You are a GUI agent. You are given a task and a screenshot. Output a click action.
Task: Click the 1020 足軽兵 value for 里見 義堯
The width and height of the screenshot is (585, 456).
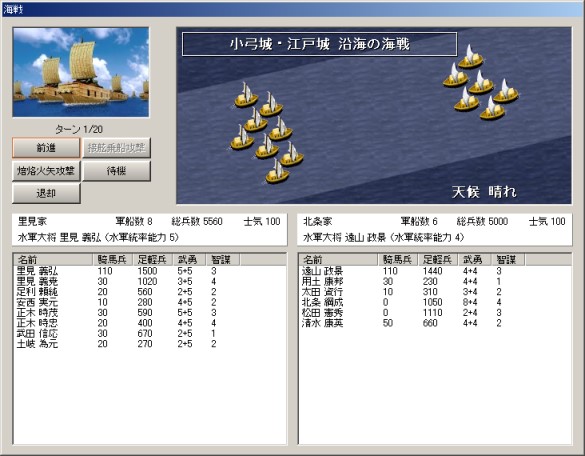click(x=147, y=281)
